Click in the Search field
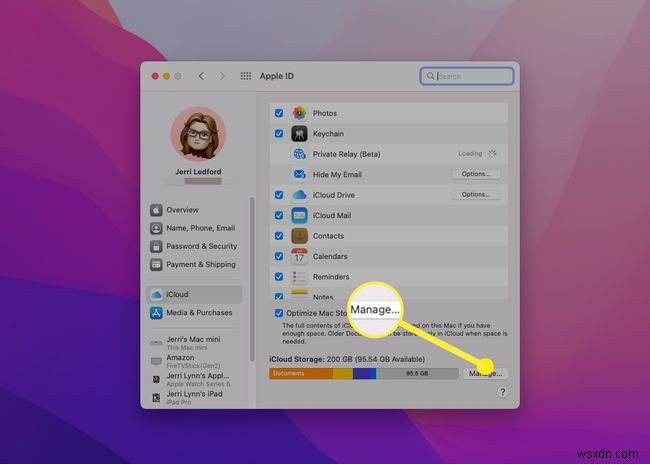The image size is (650, 464). 467,76
